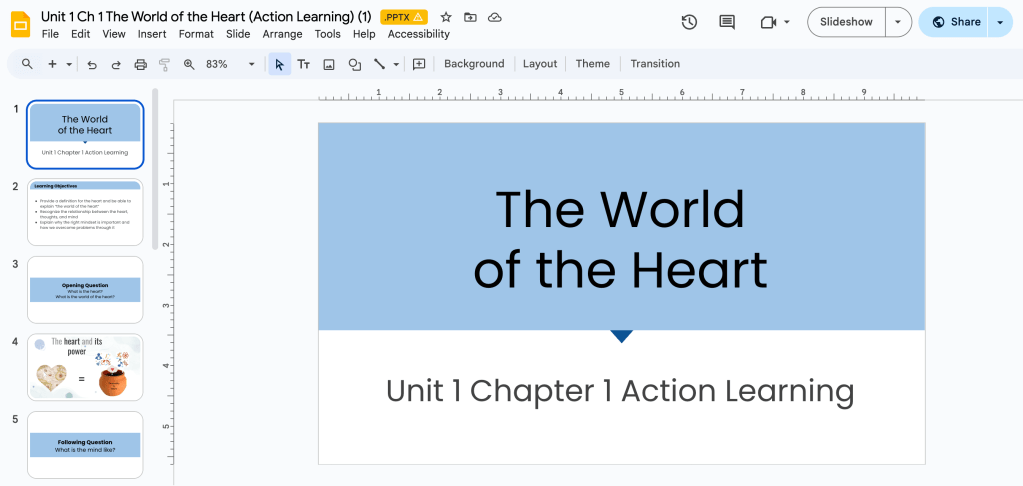Select the Text box tool

[x=303, y=64]
